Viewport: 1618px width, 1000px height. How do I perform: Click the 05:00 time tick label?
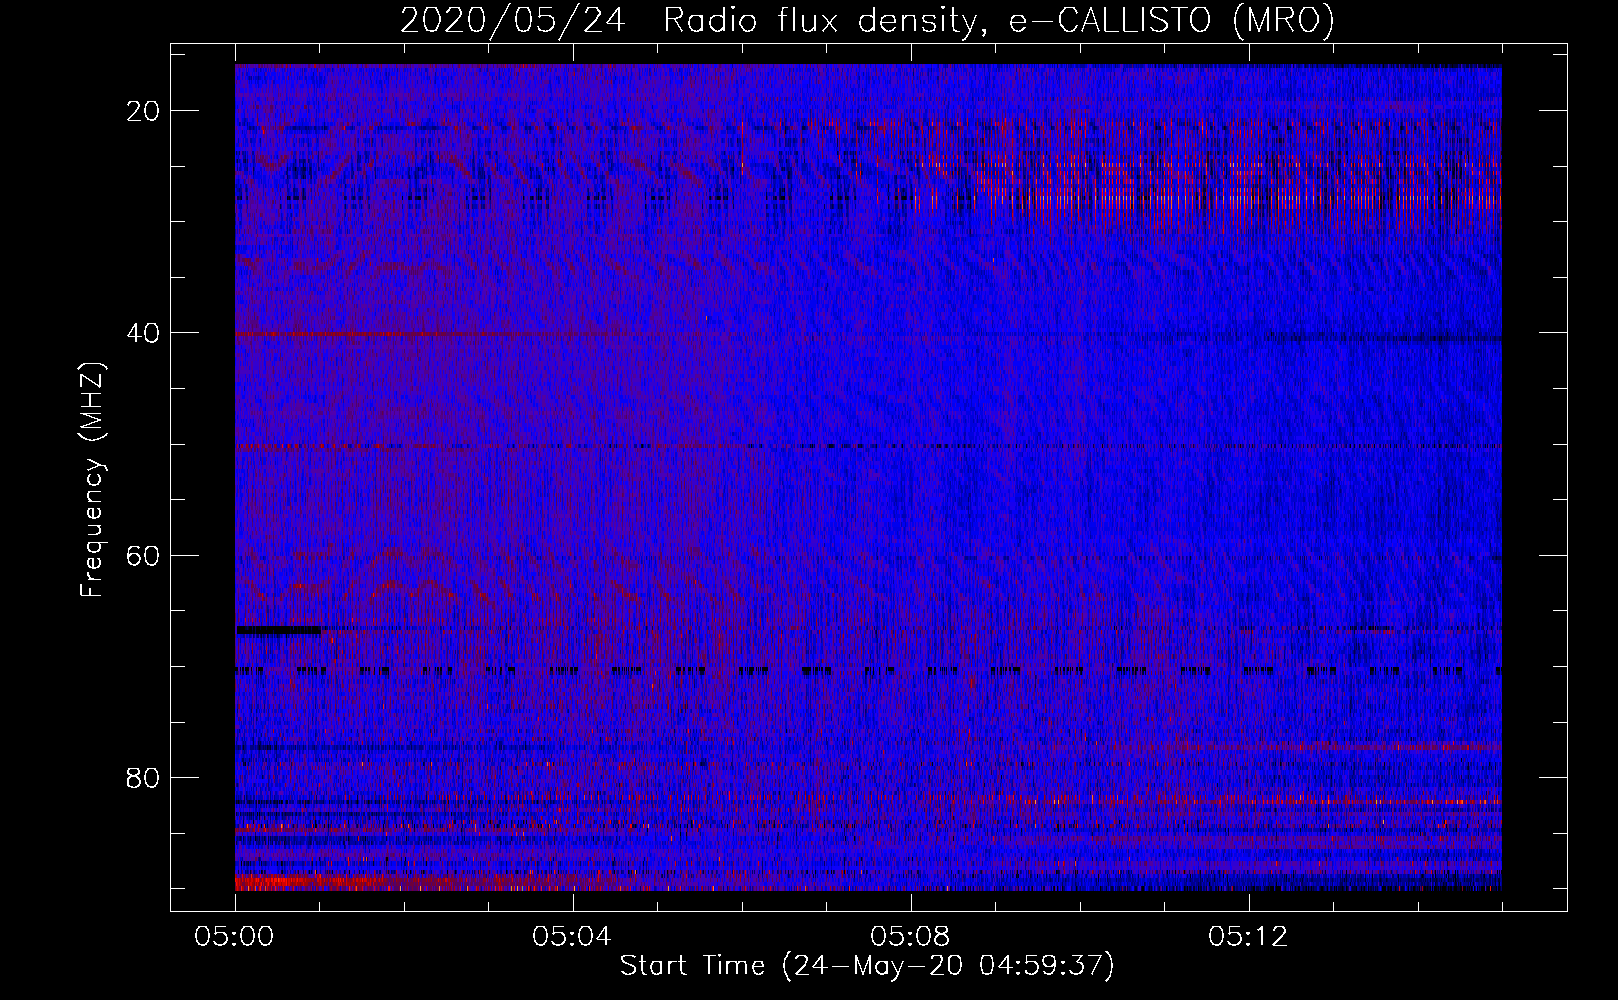pos(235,937)
